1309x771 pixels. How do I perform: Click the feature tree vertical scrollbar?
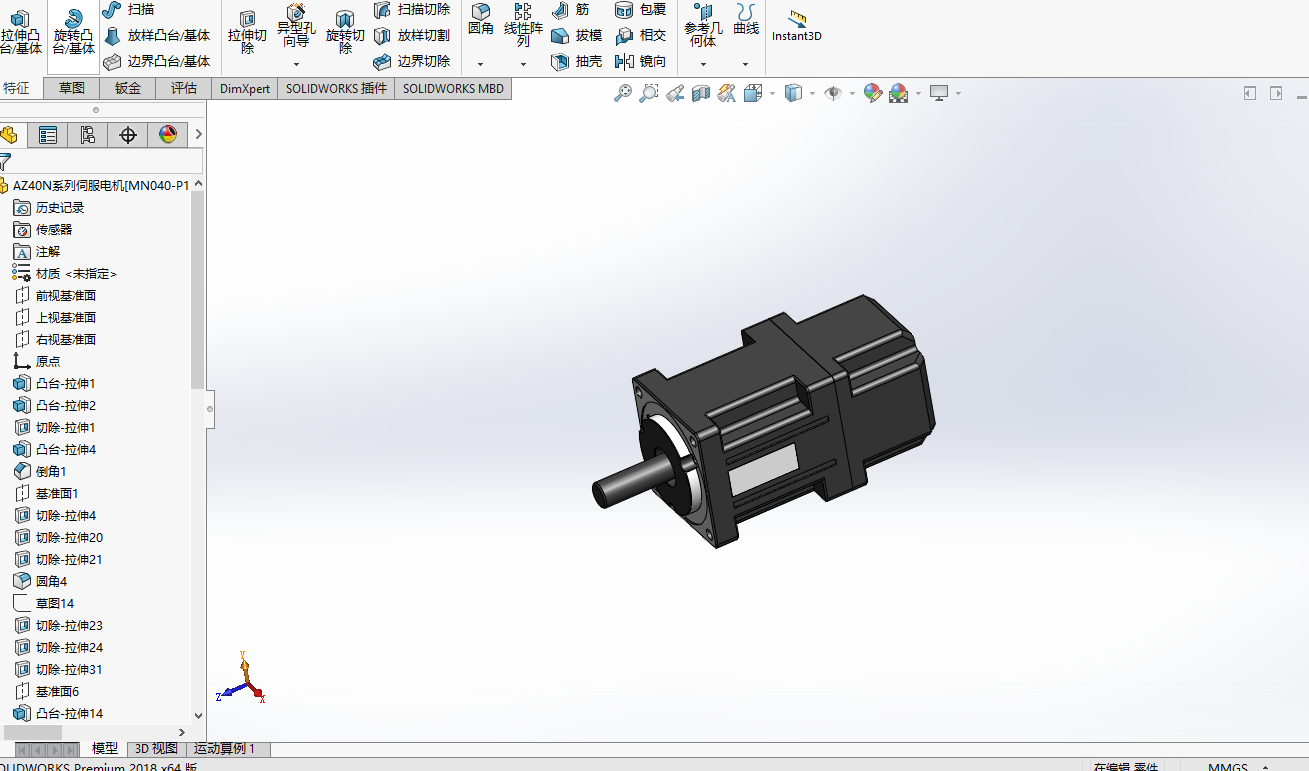click(x=198, y=290)
